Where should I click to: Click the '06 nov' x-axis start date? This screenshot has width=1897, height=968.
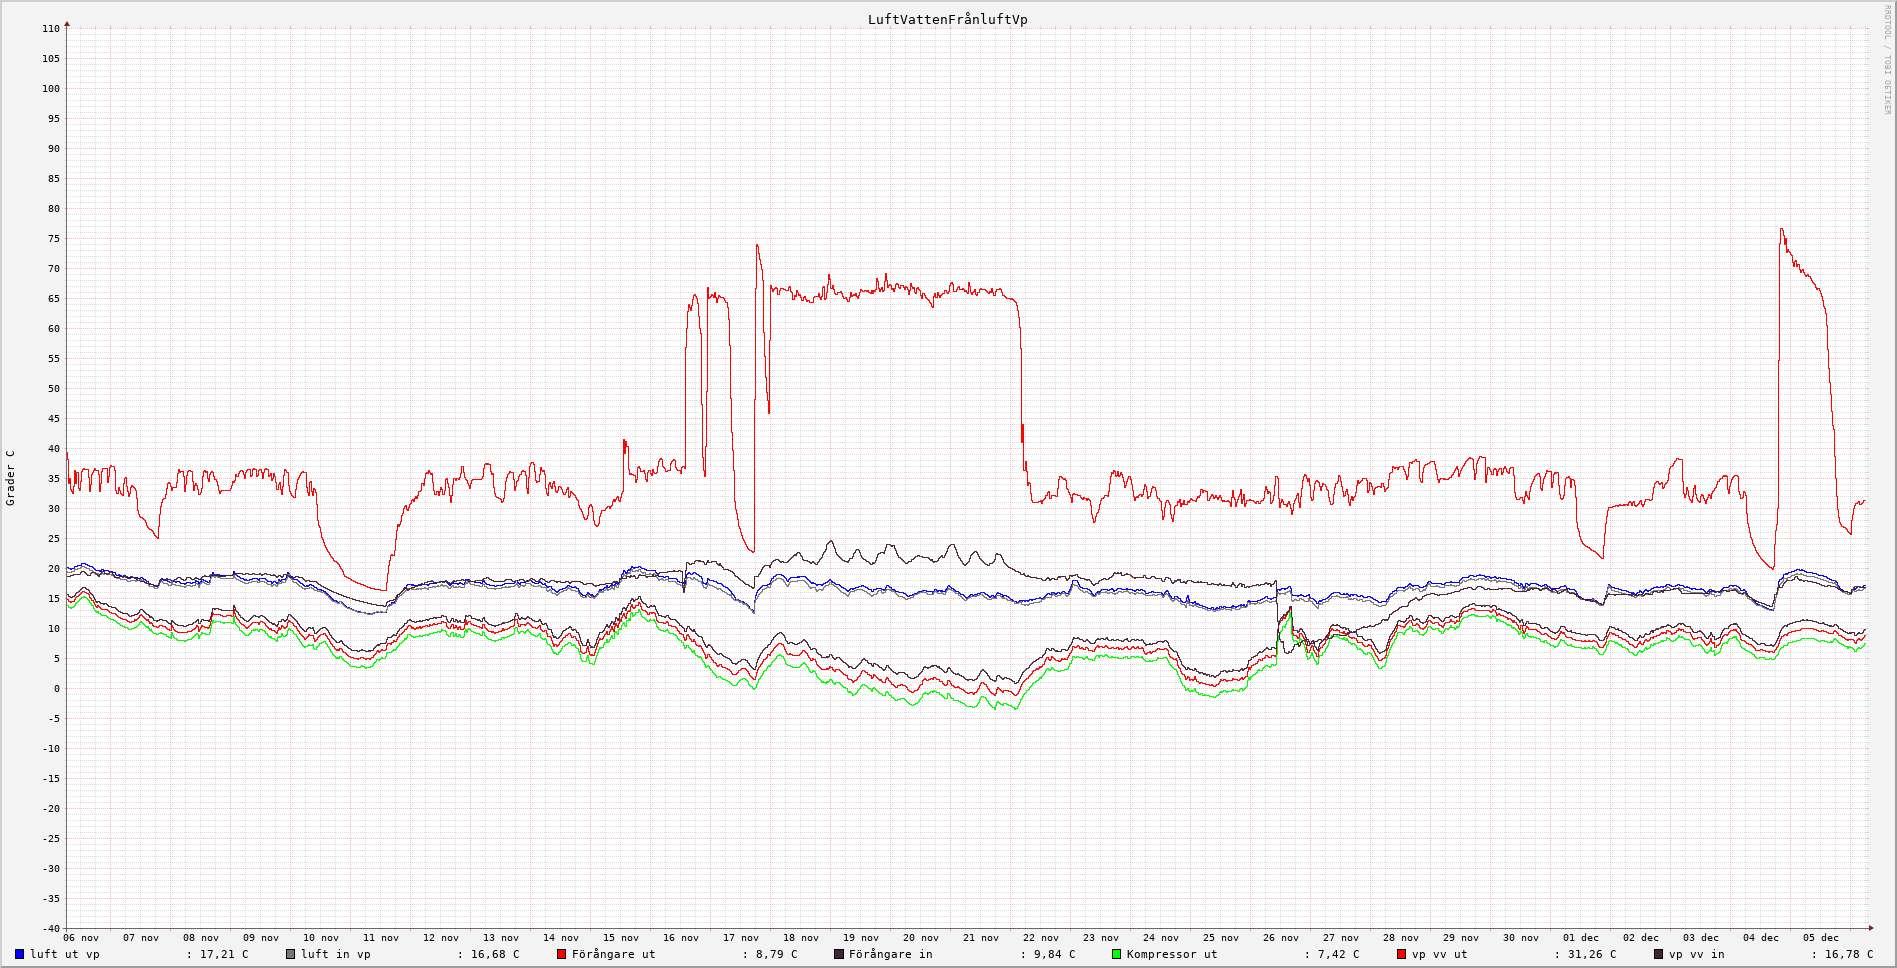[81, 938]
